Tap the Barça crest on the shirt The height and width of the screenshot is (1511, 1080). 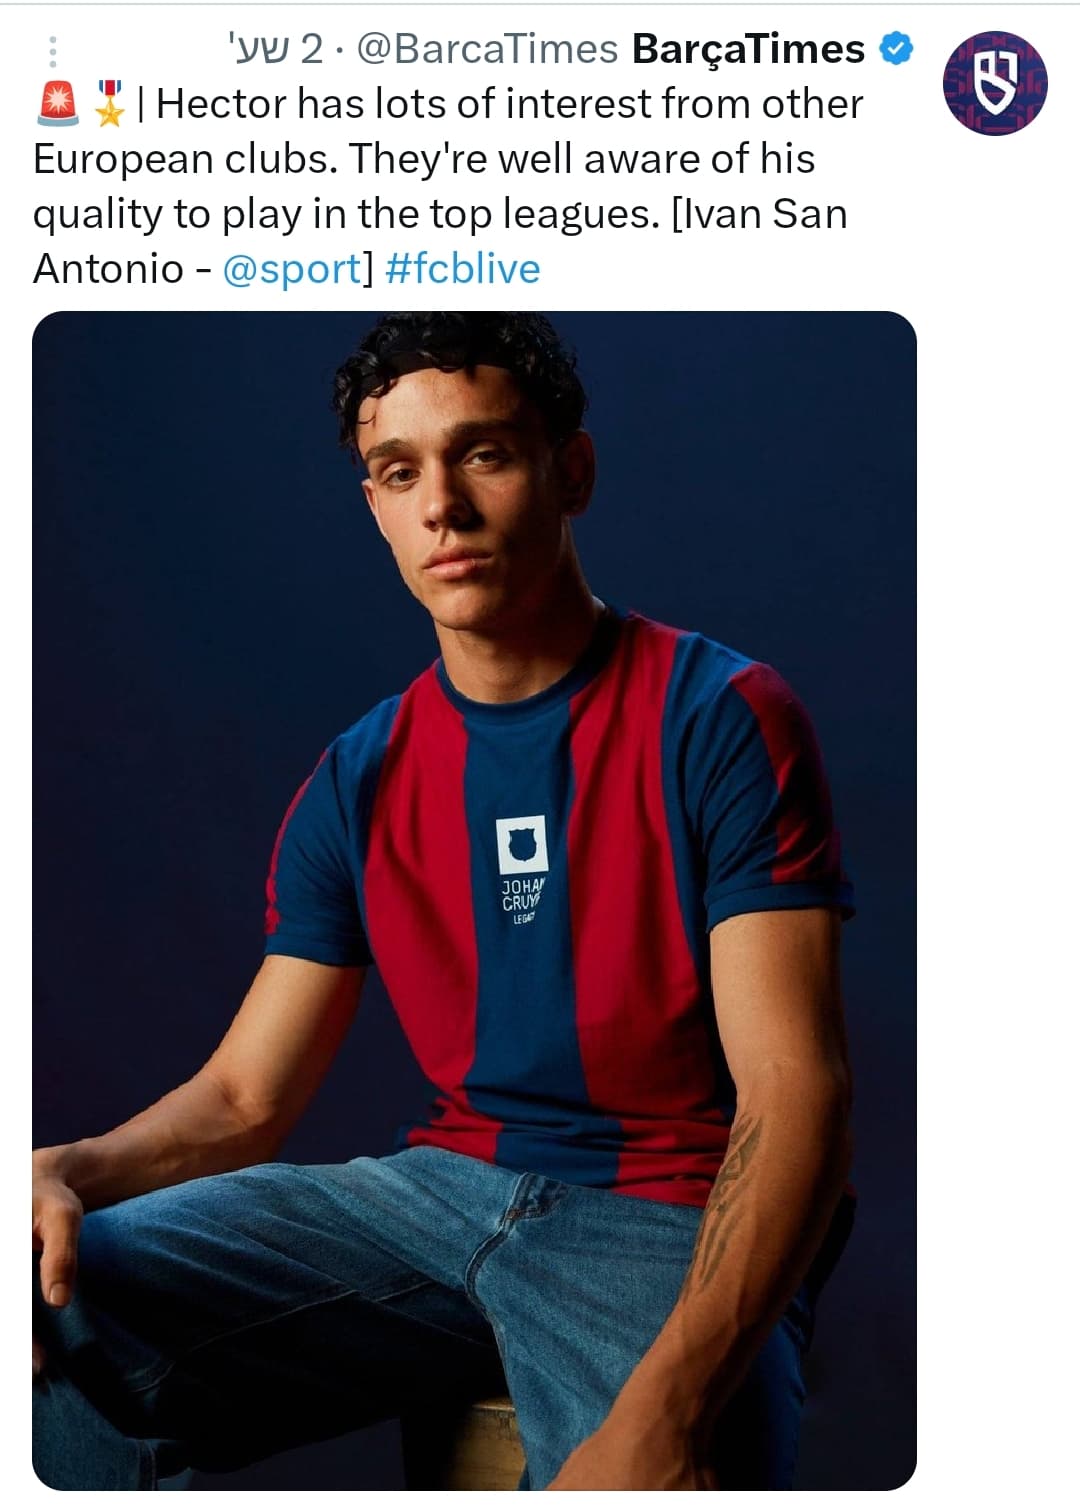click(x=522, y=844)
